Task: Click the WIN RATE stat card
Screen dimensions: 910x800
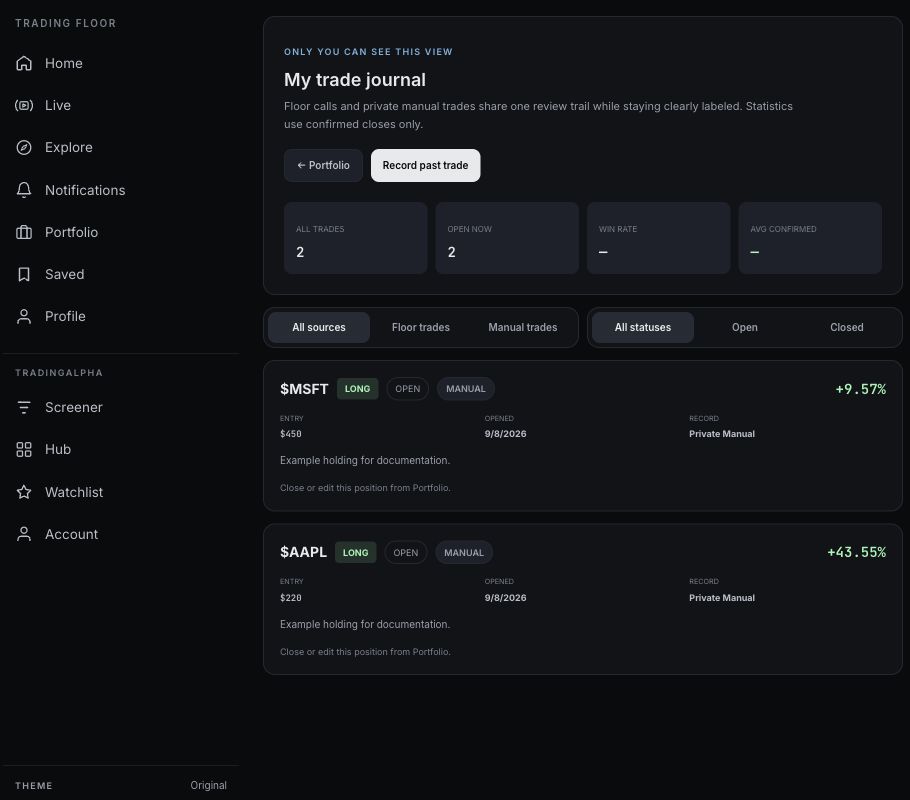Action: (x=659, y=238)
